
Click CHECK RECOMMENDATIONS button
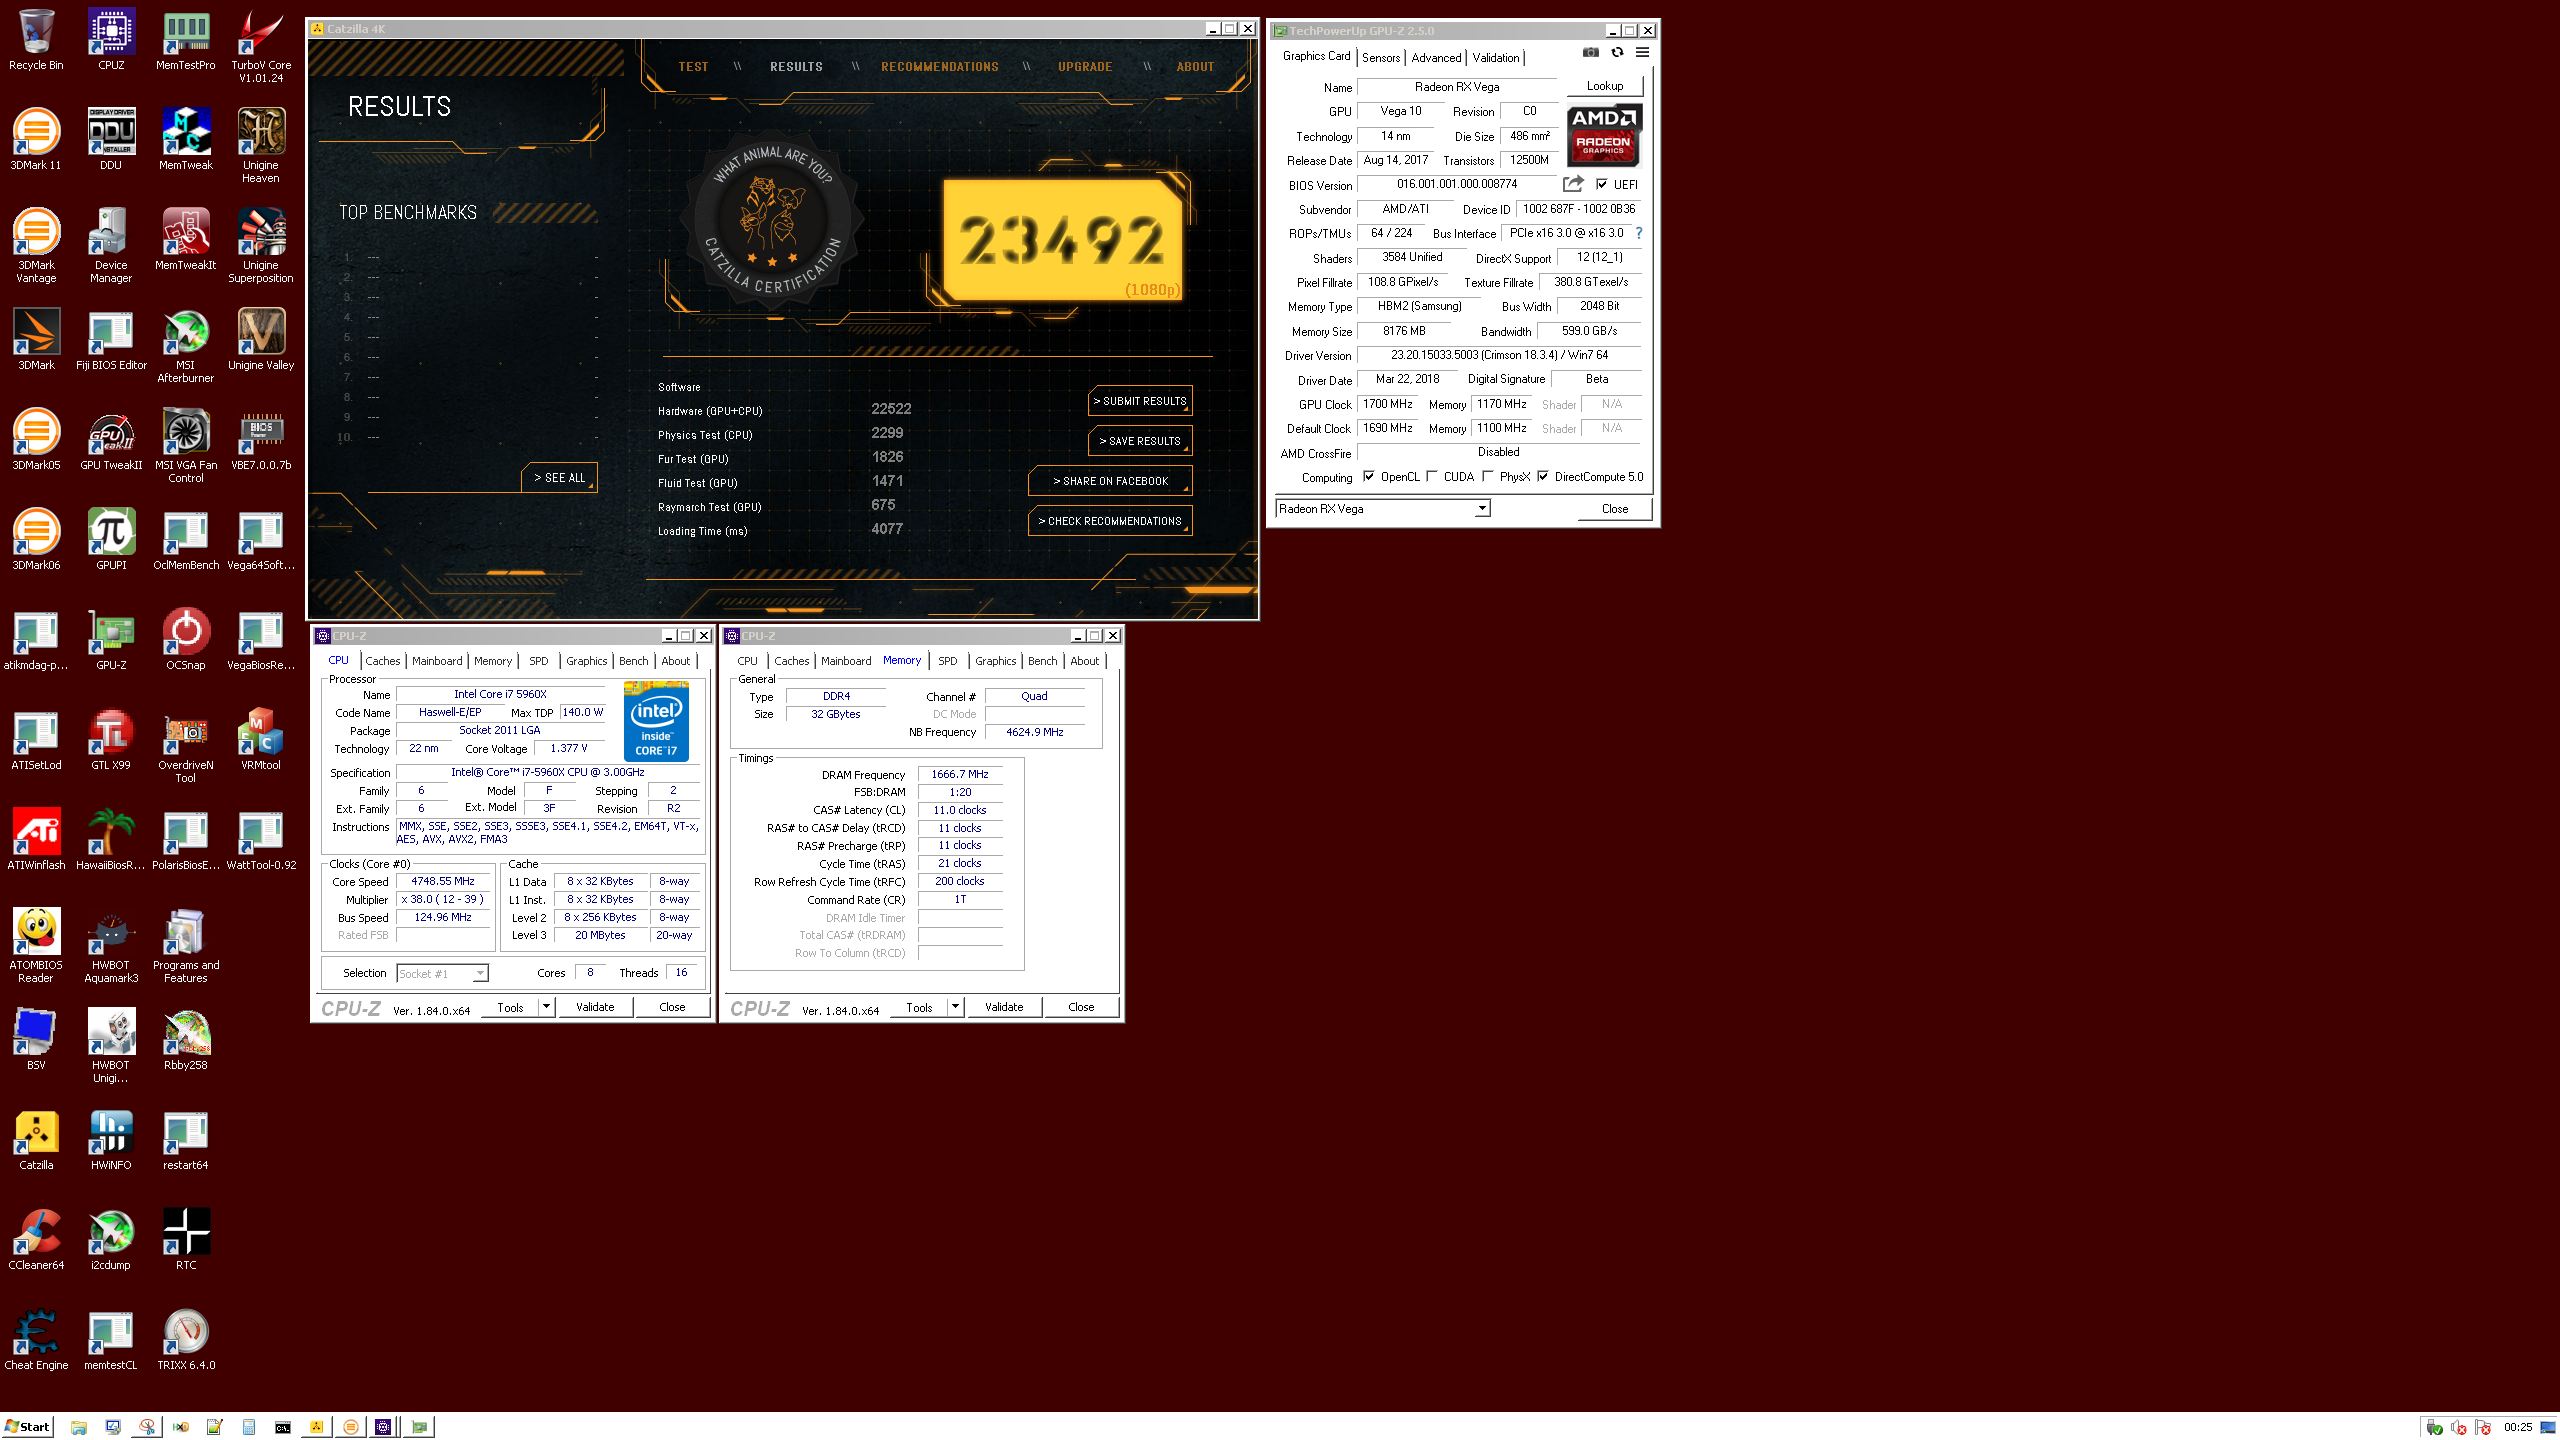pos(1110,521)
